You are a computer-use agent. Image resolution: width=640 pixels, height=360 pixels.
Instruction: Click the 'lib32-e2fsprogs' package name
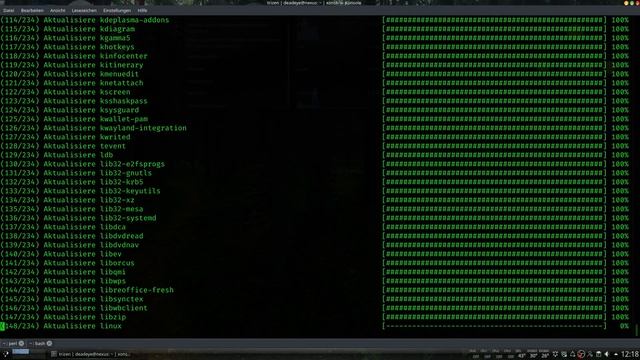point(132,164)
